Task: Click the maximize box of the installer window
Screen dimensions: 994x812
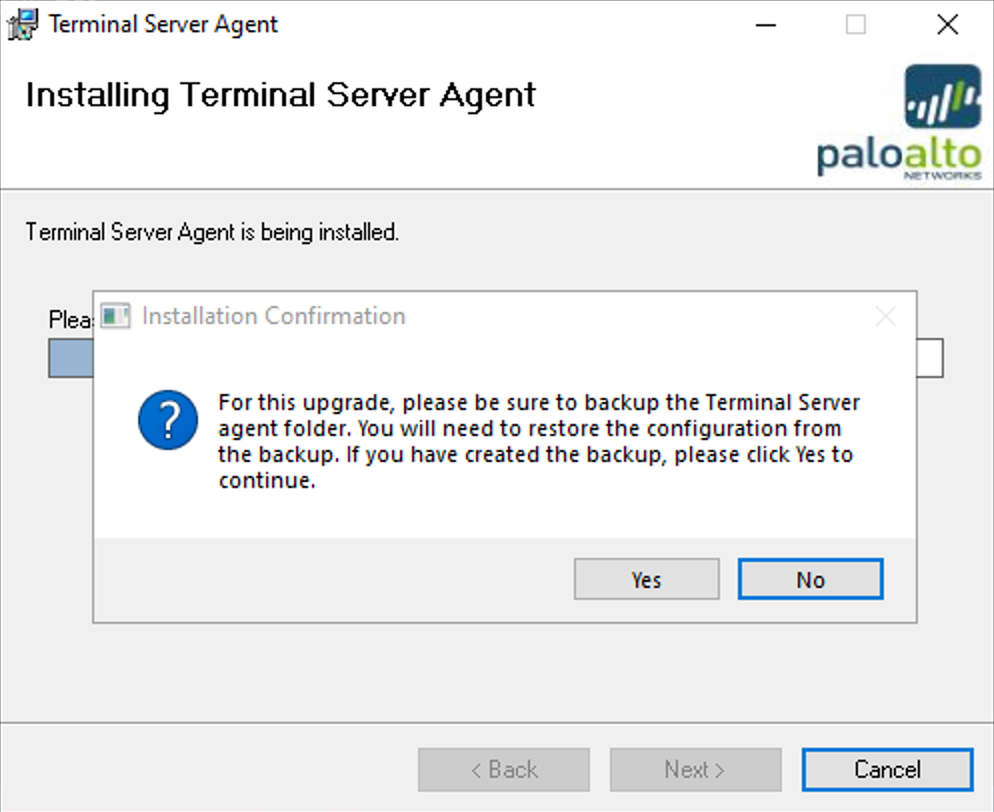Action: [x=856, y=25]
